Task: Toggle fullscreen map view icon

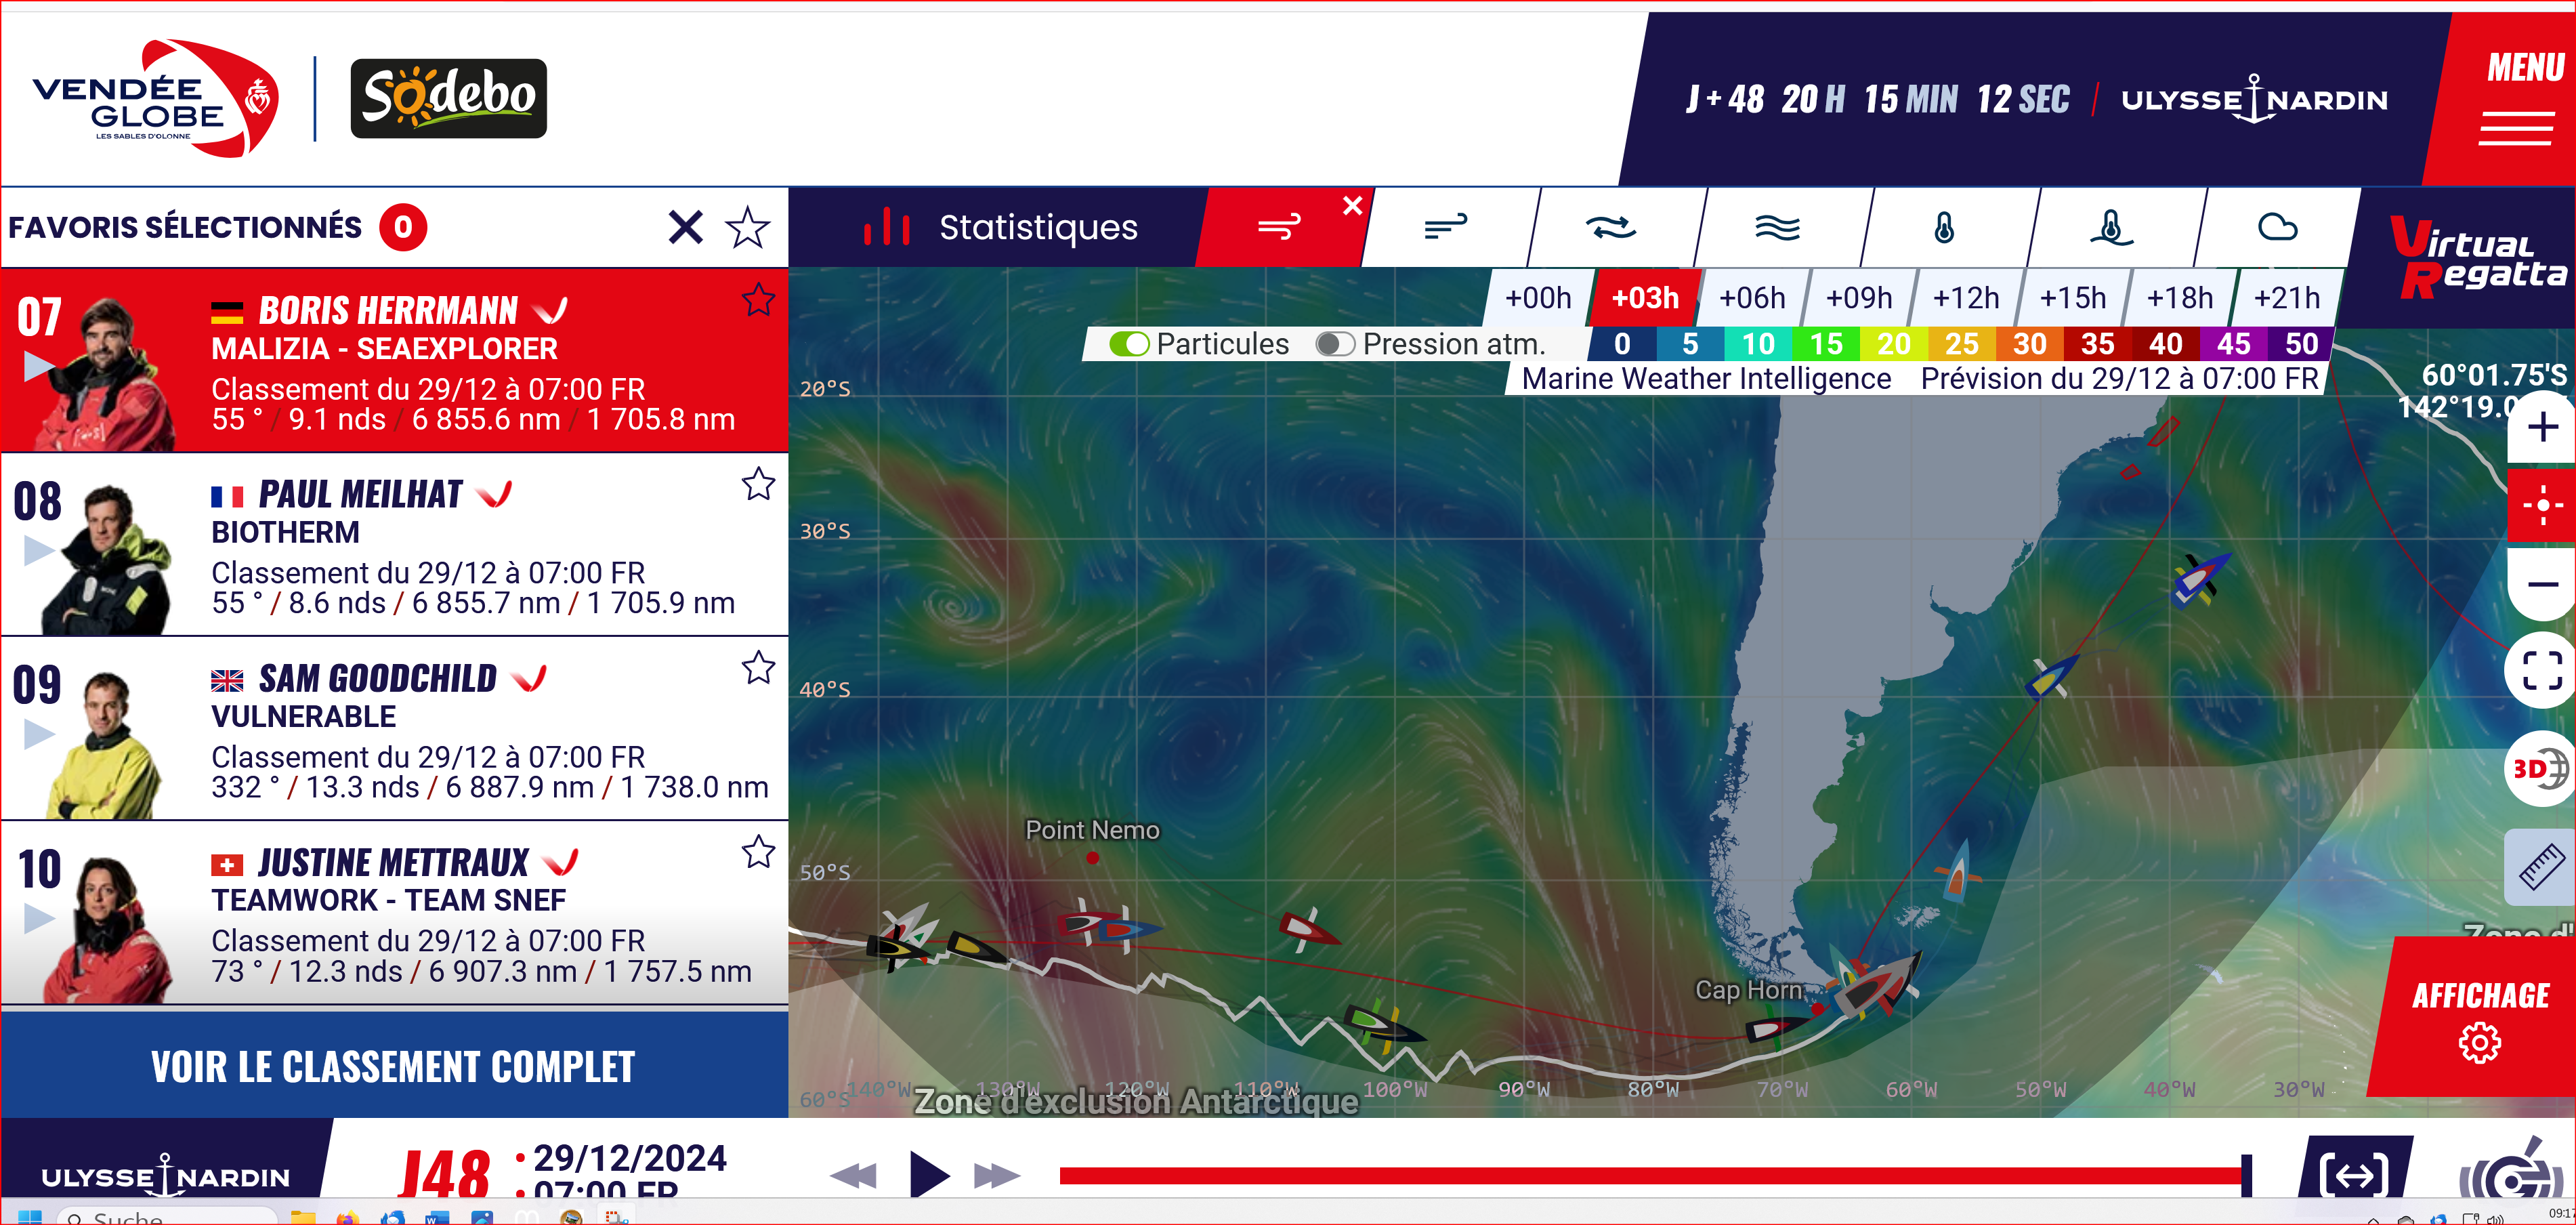Action: click(x=2541, y=670)
